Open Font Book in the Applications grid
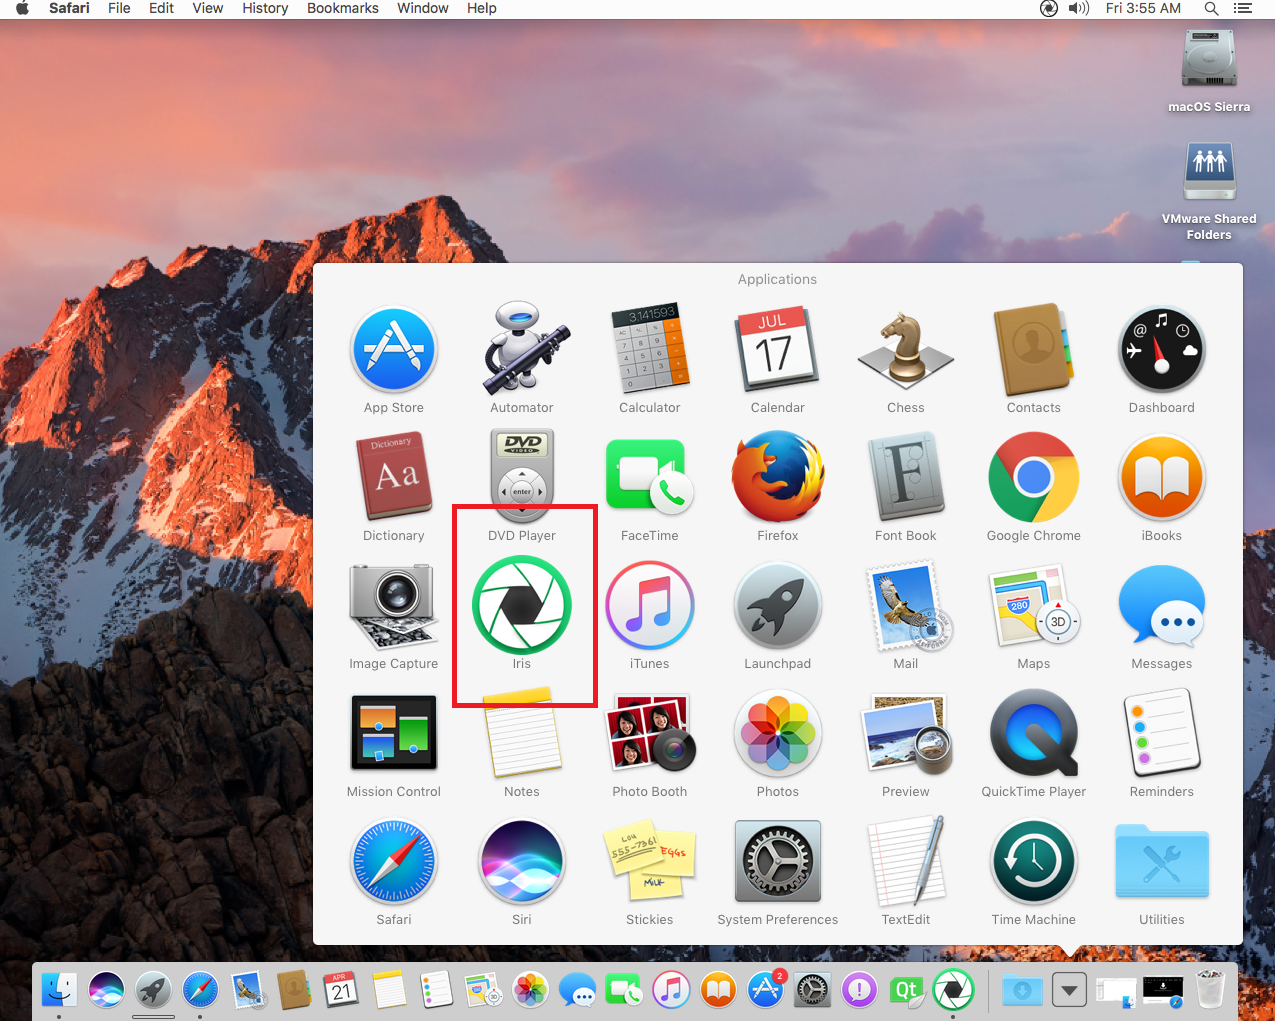 (906, 478)
